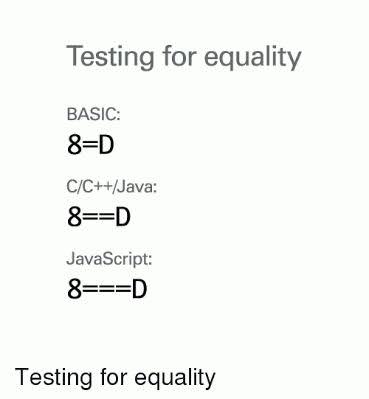Click the triple equals operator in '8===D'

[x=107, y=290]
